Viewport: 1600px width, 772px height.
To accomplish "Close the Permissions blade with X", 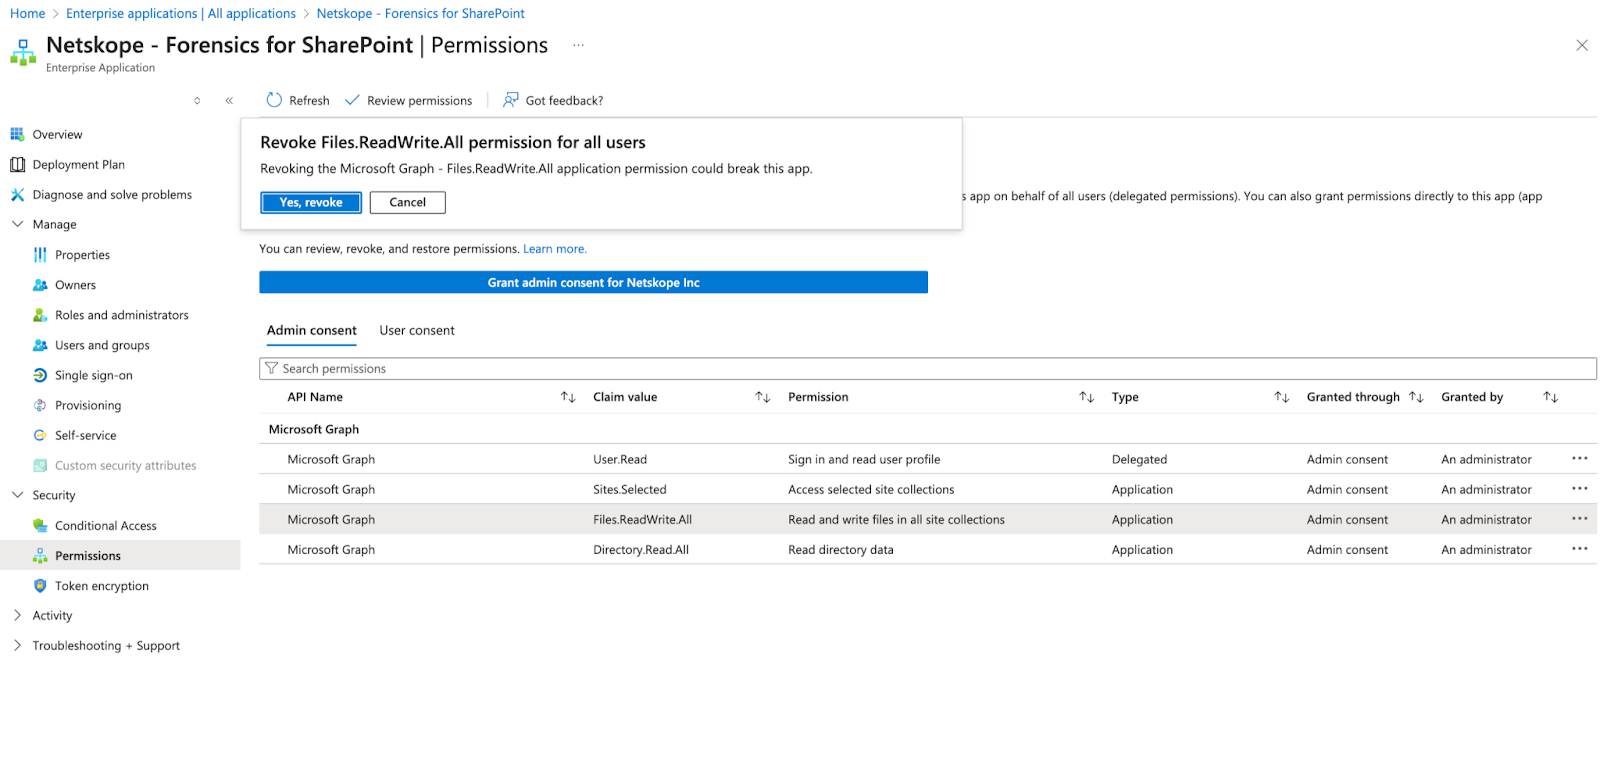I will [x=1582, y=45].
